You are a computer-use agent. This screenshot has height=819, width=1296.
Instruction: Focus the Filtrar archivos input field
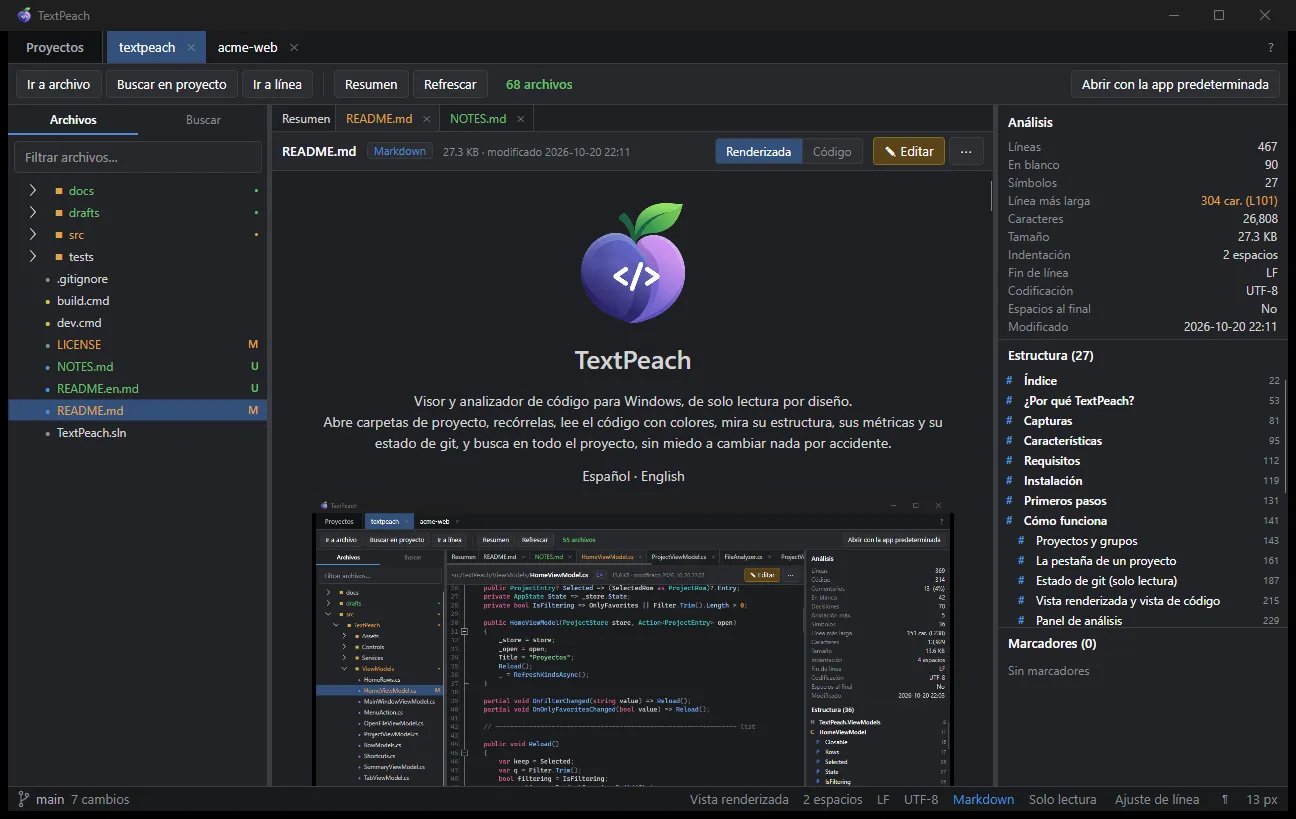[x=138, y=157]
